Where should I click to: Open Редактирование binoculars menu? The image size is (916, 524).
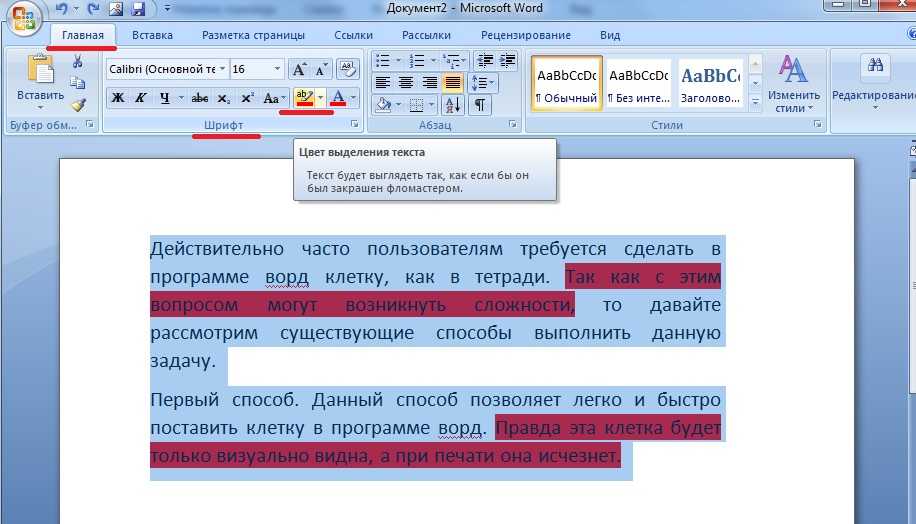coord(875,82)
